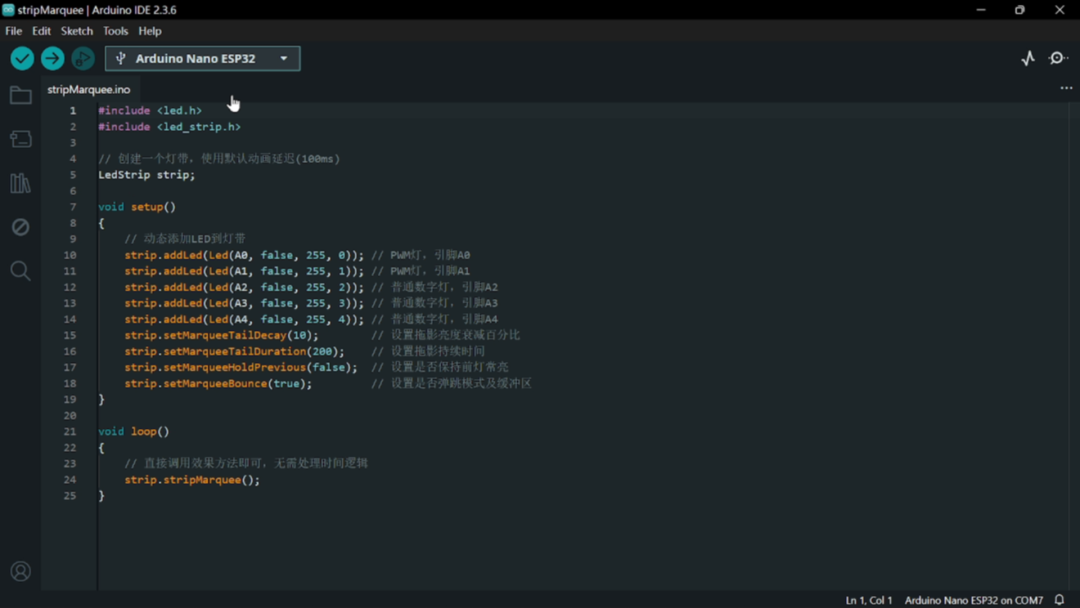This screenshot has height=608, width=1080.
Task: Select the stripMarquee.ino tab
Action: (x=89, y=90)
